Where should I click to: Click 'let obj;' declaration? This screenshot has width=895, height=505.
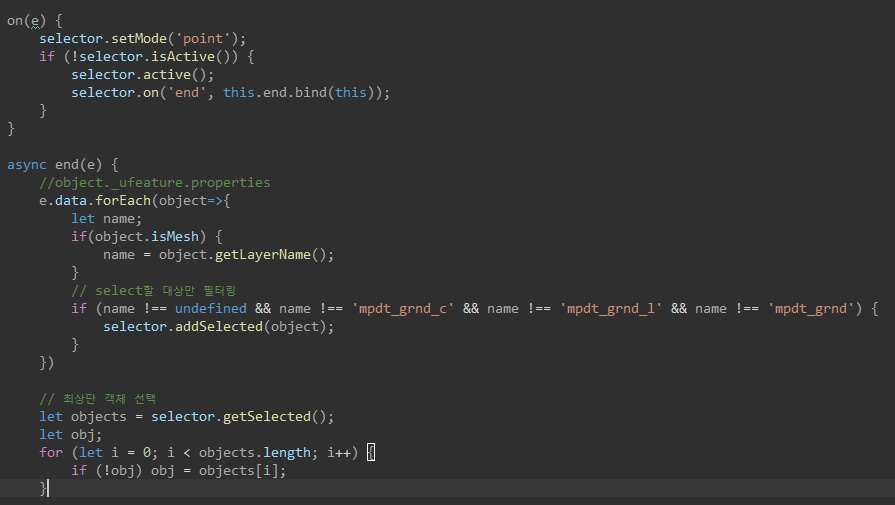click(71, 435)
